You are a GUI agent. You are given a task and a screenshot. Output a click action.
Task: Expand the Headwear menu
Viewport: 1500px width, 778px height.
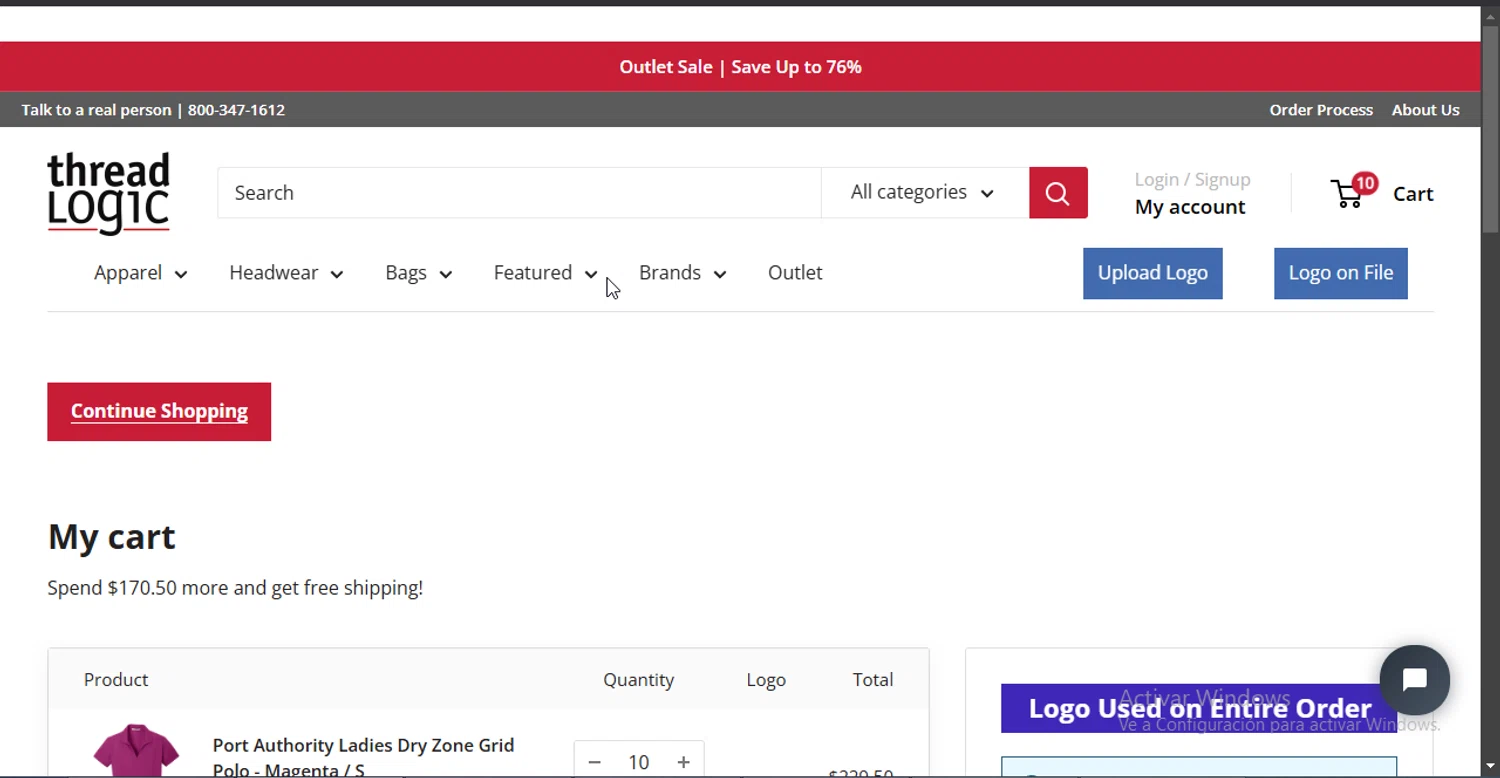click(286, 273)
